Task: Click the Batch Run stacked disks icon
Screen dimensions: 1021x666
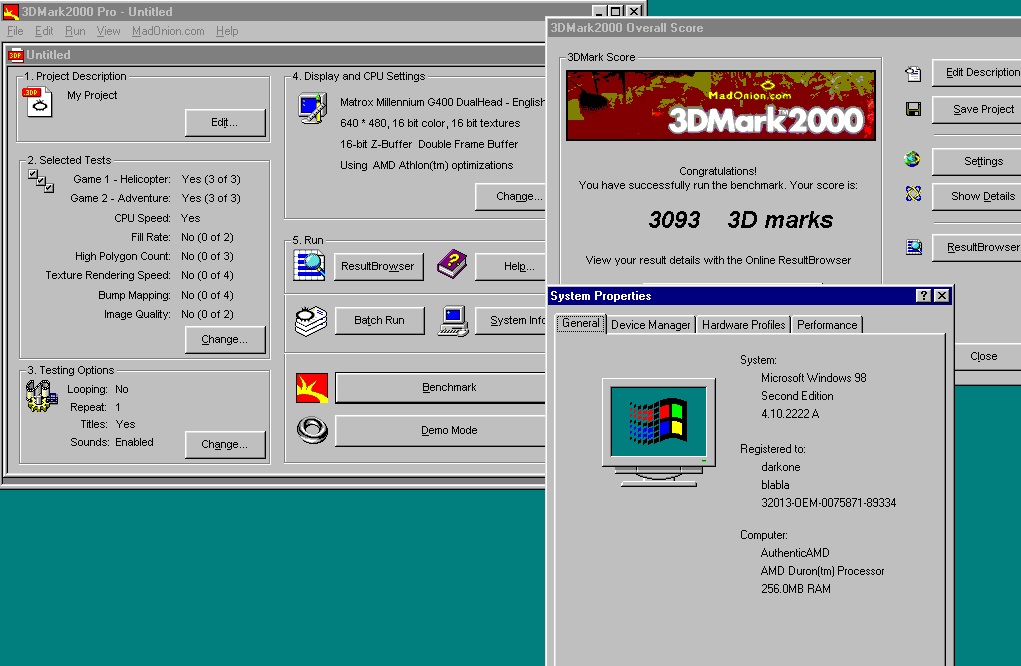Action: coord(311,320)
